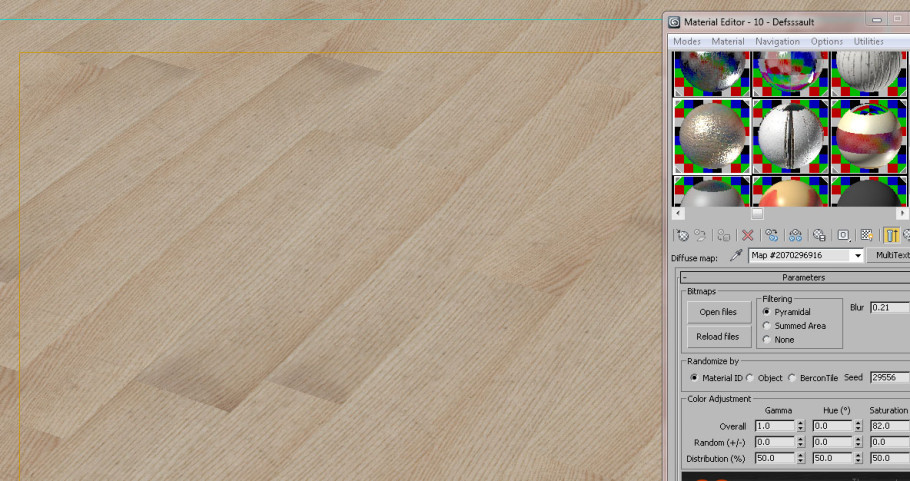Click the Random Saturation value field

890,442
